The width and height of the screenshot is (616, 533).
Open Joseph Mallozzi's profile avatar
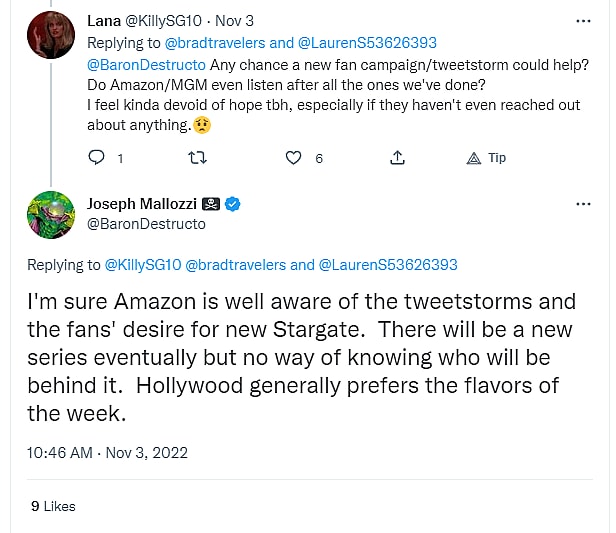coord(51,215)
